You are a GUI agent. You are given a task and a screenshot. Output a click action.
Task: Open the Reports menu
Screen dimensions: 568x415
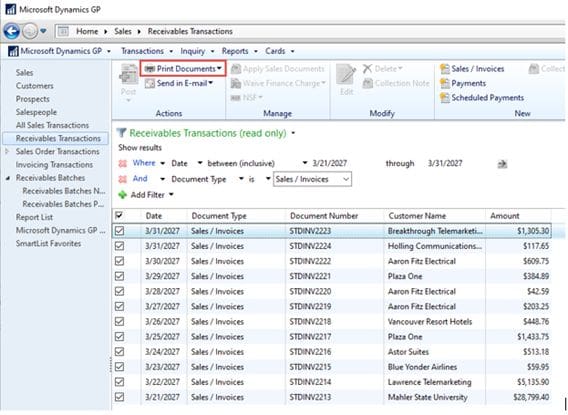click(x=239, y=51)
